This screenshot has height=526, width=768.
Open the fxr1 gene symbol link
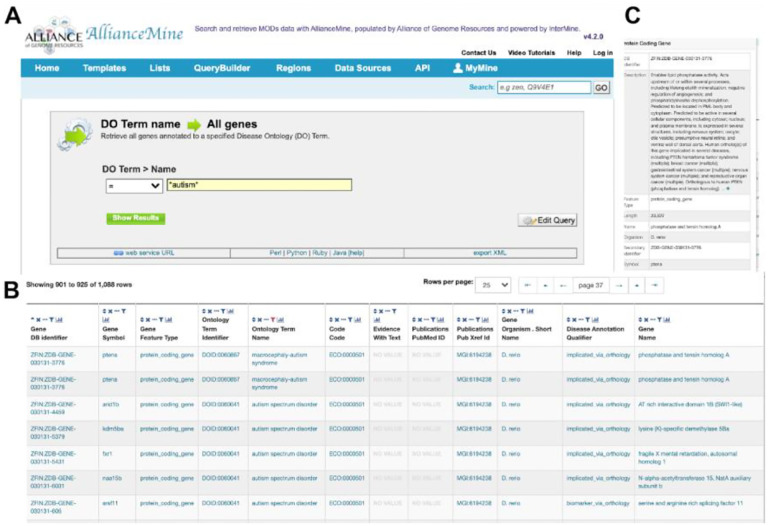click(107, 454)
